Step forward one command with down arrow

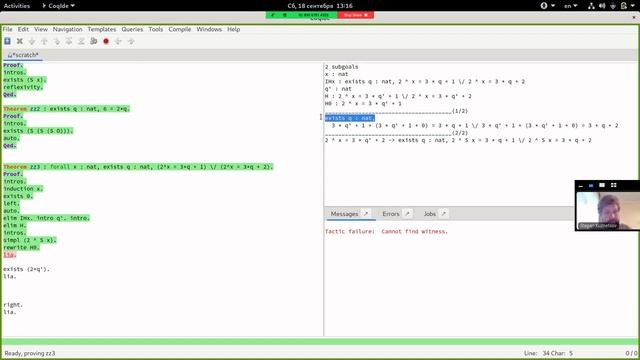tap(32, 41)
